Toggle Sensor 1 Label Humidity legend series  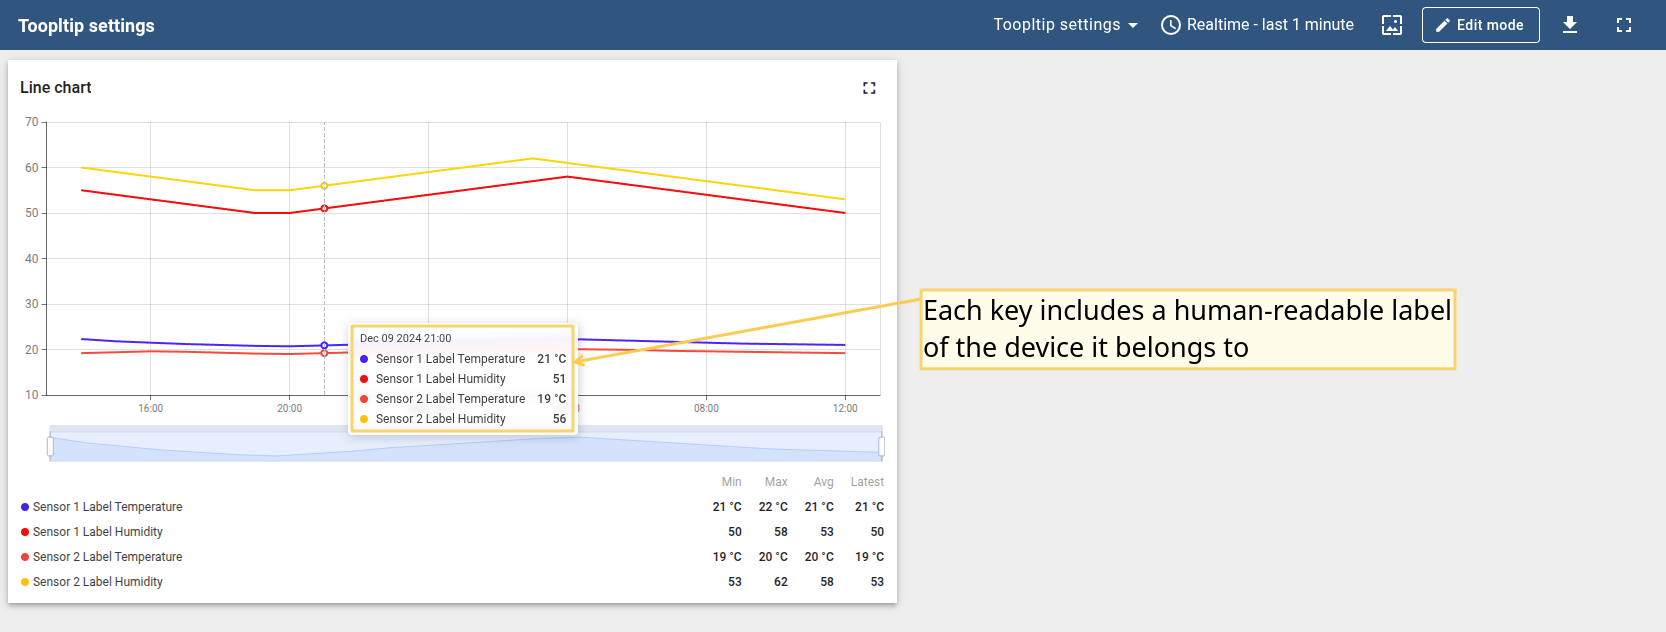click(97, 532)
